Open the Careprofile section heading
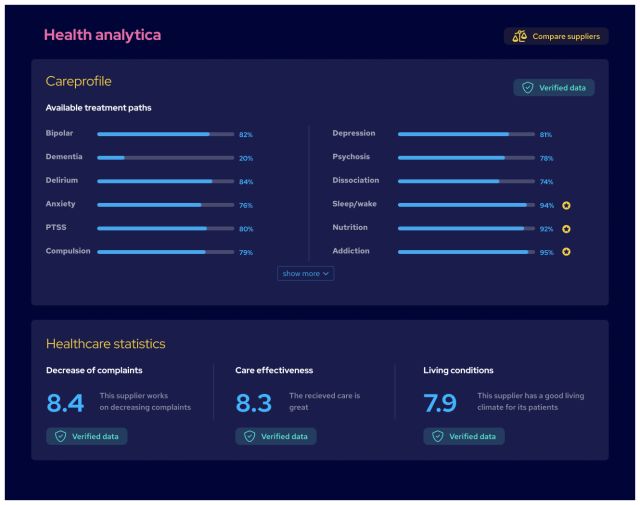 click(78, 81)
